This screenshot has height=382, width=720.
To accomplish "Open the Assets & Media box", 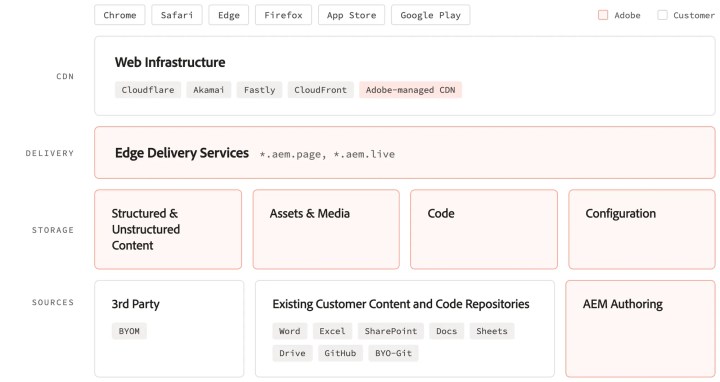I will pos(326,229).
